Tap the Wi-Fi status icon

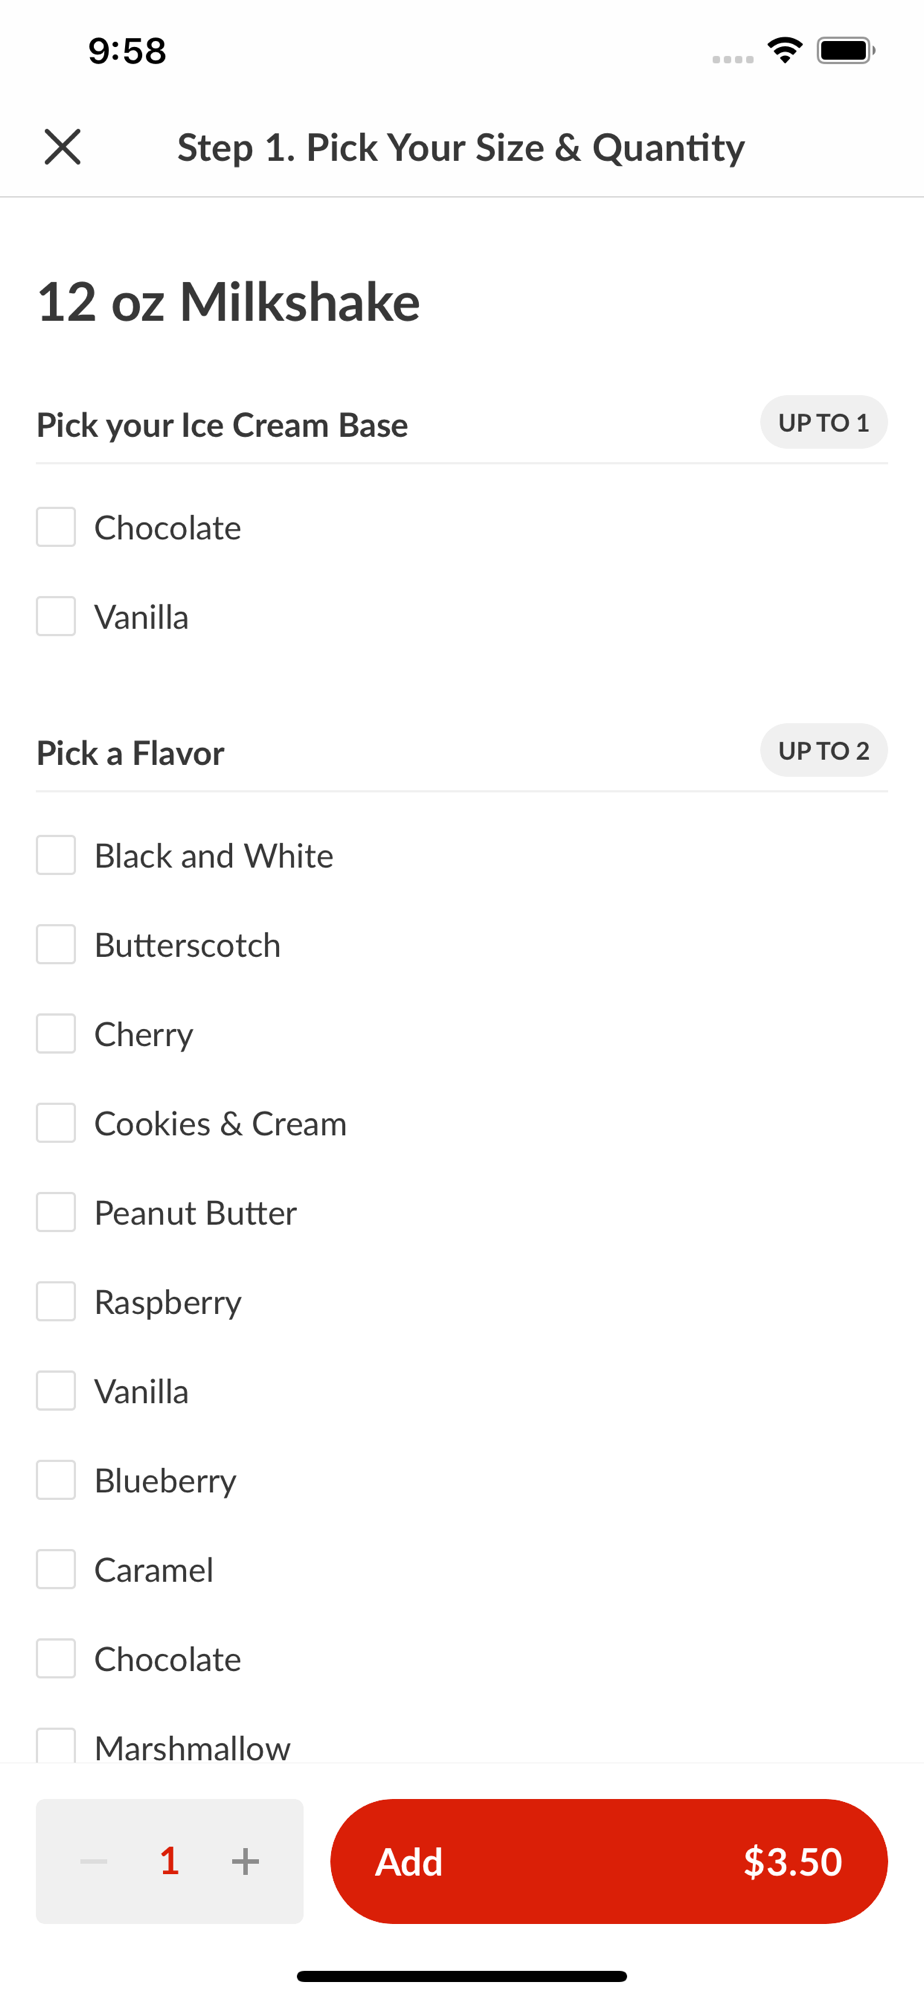785,50
